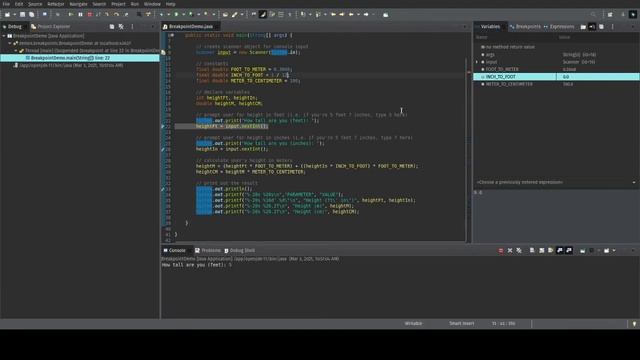This screenshot has height=360, width=640.
Task: Click the Step Return icon
Action: [126, 14]
